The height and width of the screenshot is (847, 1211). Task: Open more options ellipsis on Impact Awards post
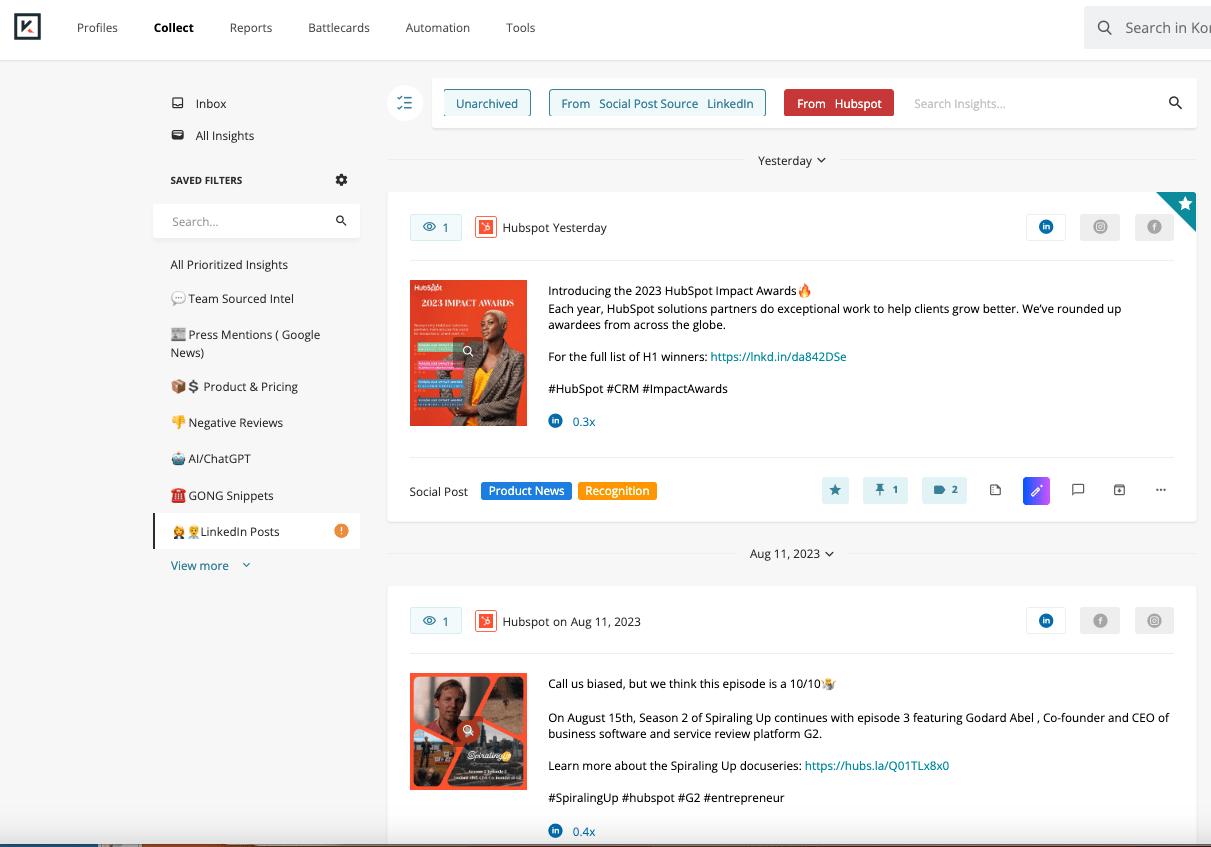tap(1161, 490)
